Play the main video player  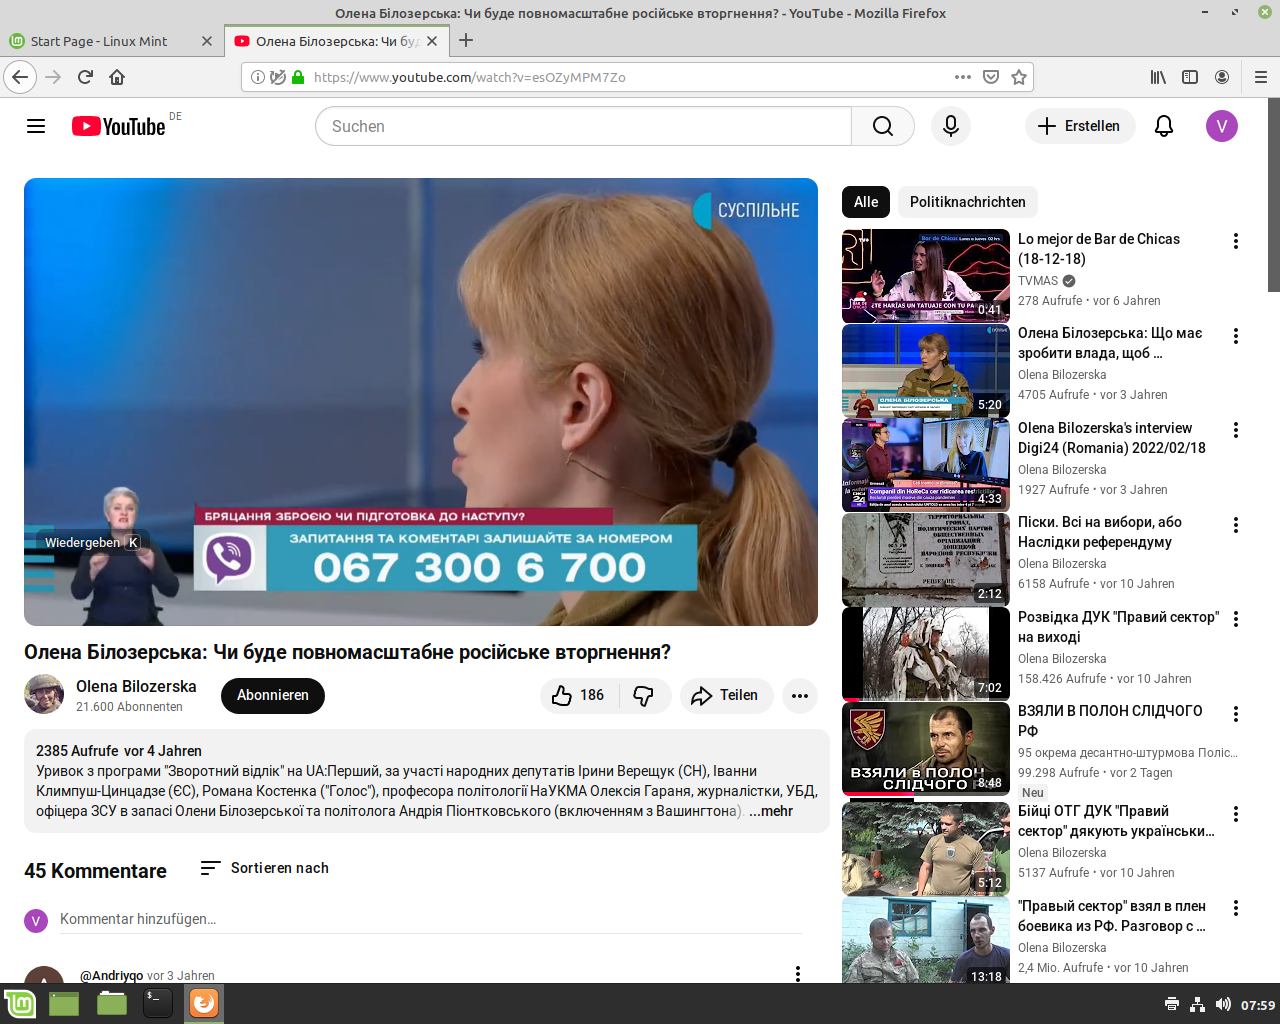pos(421,402)
